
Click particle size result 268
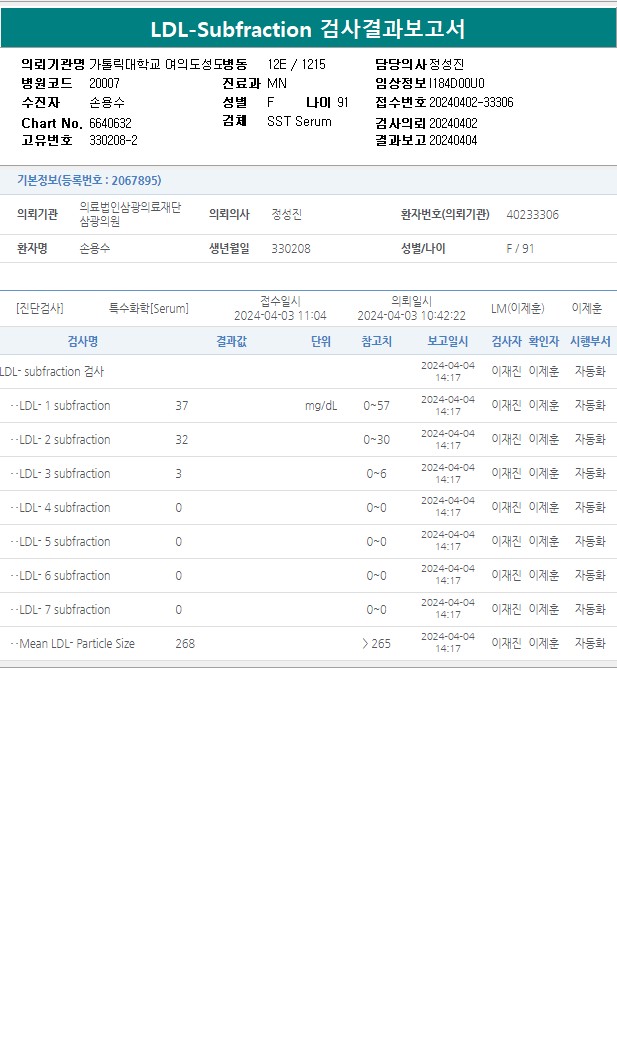185,643
